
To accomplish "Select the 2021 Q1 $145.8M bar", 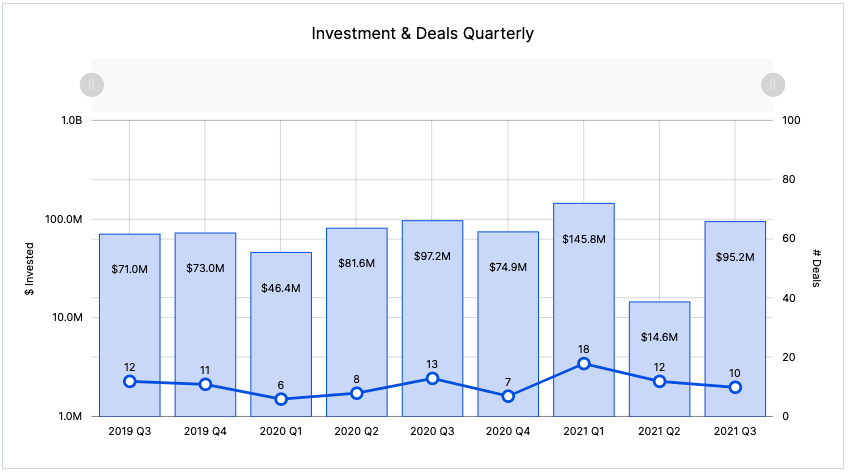I will point(584,290).
